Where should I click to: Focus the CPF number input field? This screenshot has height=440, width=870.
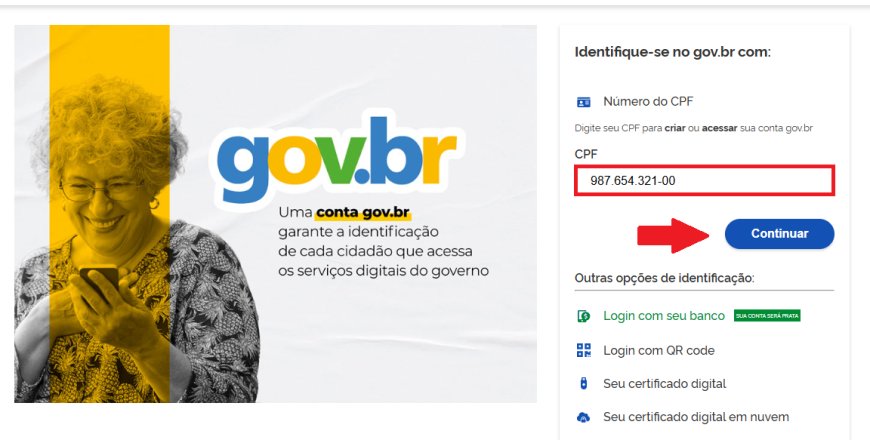pyautogui.click(x=704, y=180)
